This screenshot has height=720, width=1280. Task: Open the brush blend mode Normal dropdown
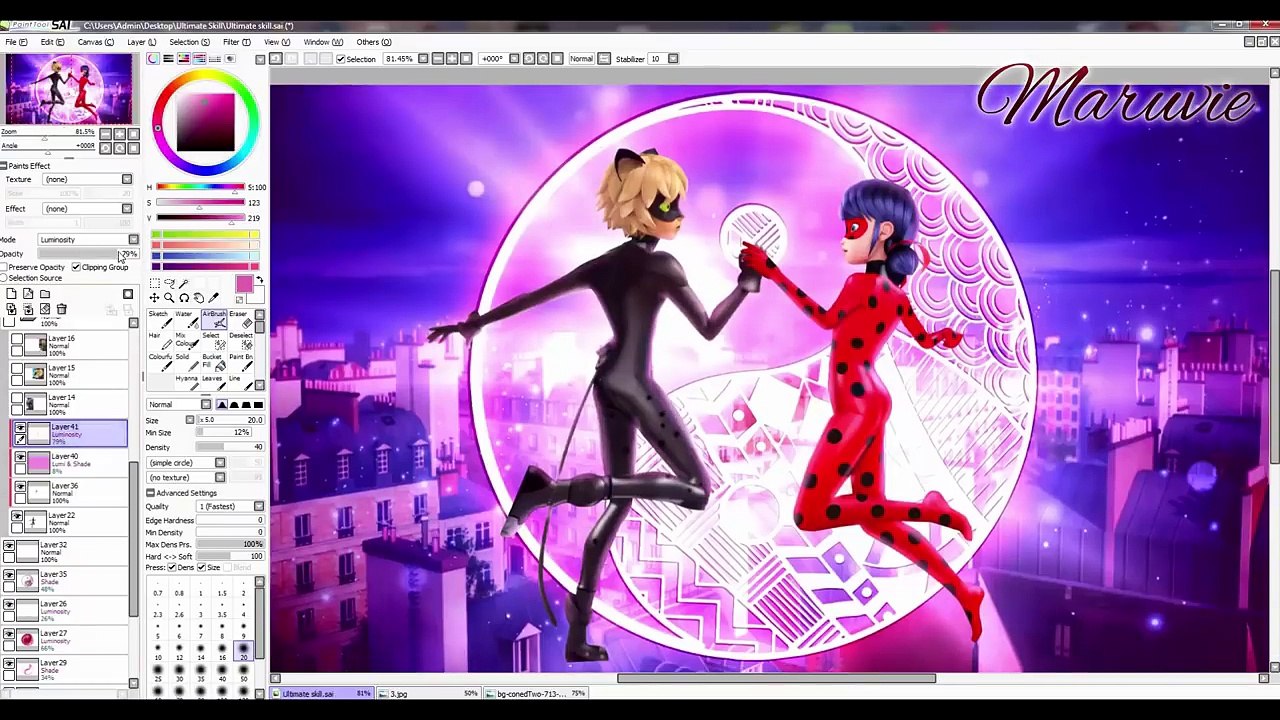(206, 405)
